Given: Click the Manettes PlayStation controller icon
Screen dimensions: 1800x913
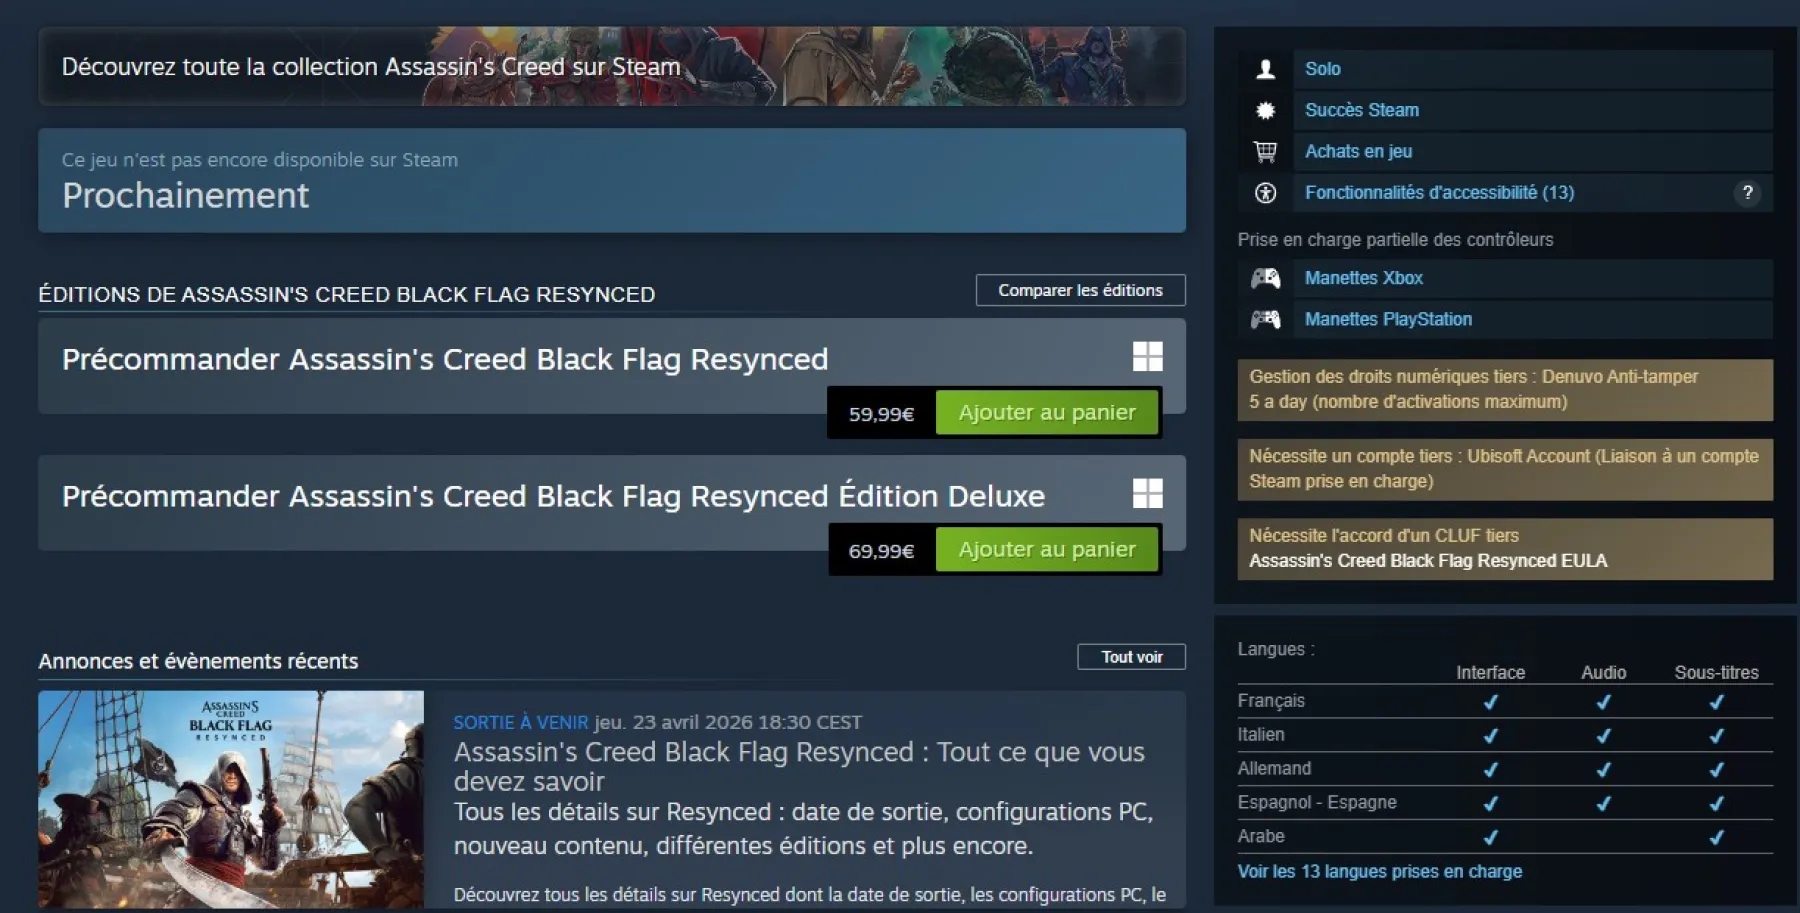Looking at the screenshot, I should tap(1265, 319).
